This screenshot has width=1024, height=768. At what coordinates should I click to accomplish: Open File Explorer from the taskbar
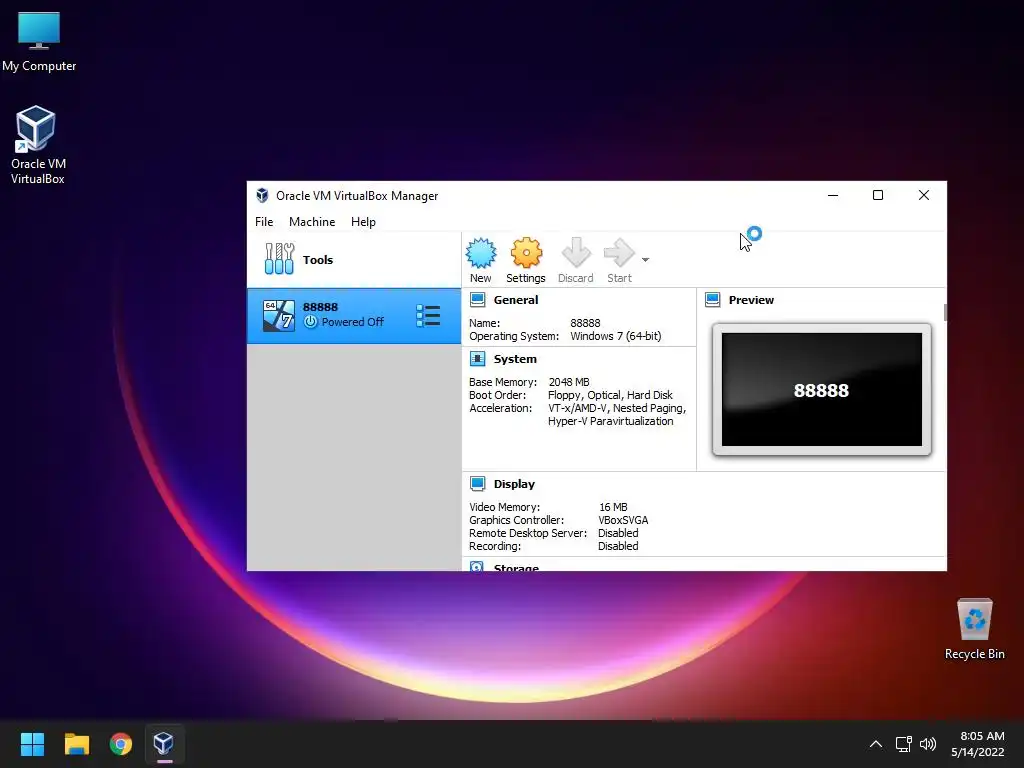(x=76, y=744)
